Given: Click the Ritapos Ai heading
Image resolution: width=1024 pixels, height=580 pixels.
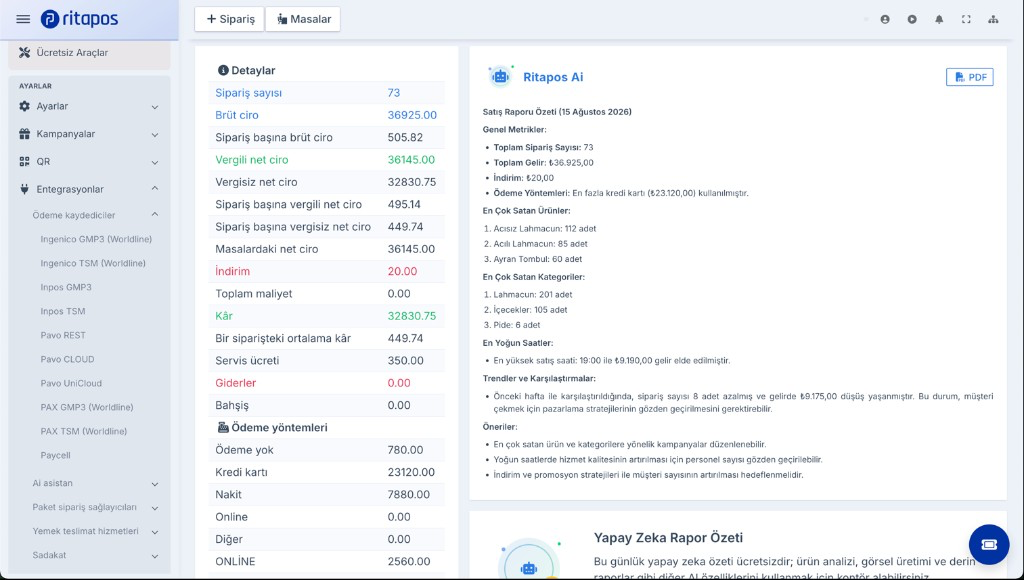Looking at the screenshot, I should coord(553,77).
